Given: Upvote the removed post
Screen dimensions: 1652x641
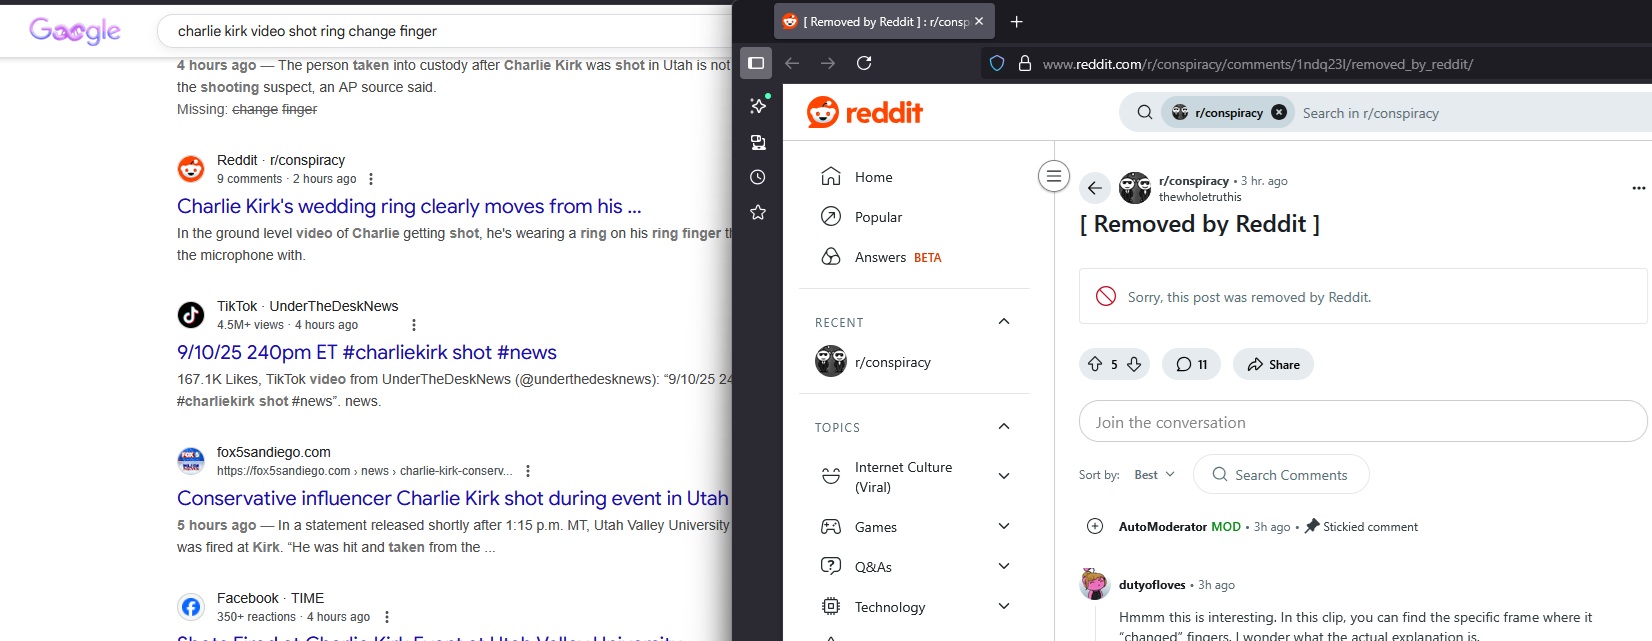Looking at the screenshot, I should (x=1095, y=365).
